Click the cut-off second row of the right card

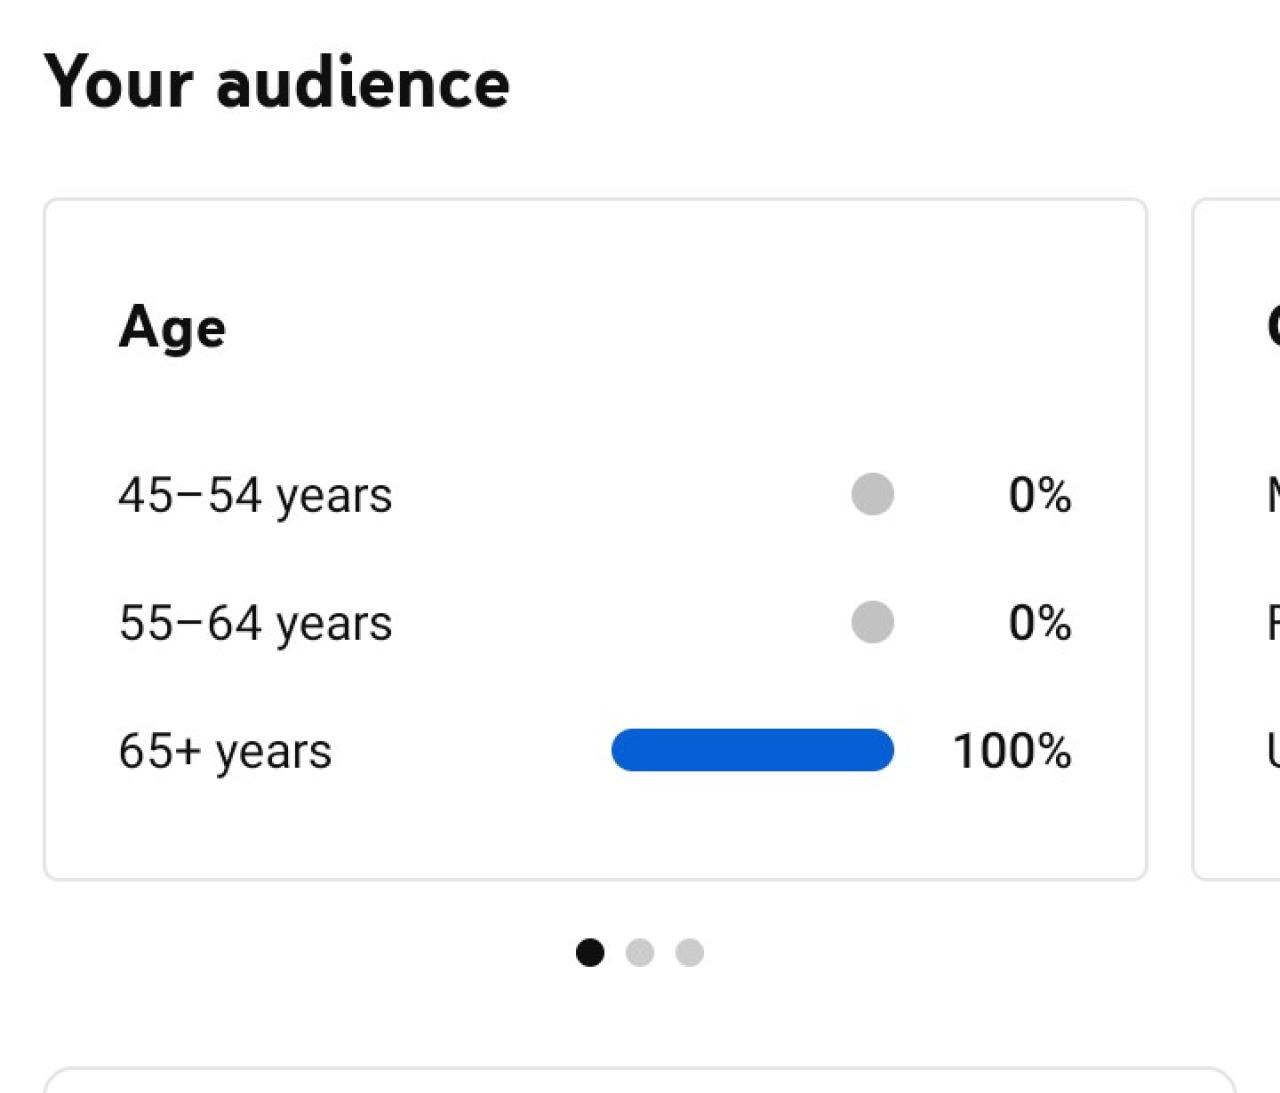pos(1273,623)
